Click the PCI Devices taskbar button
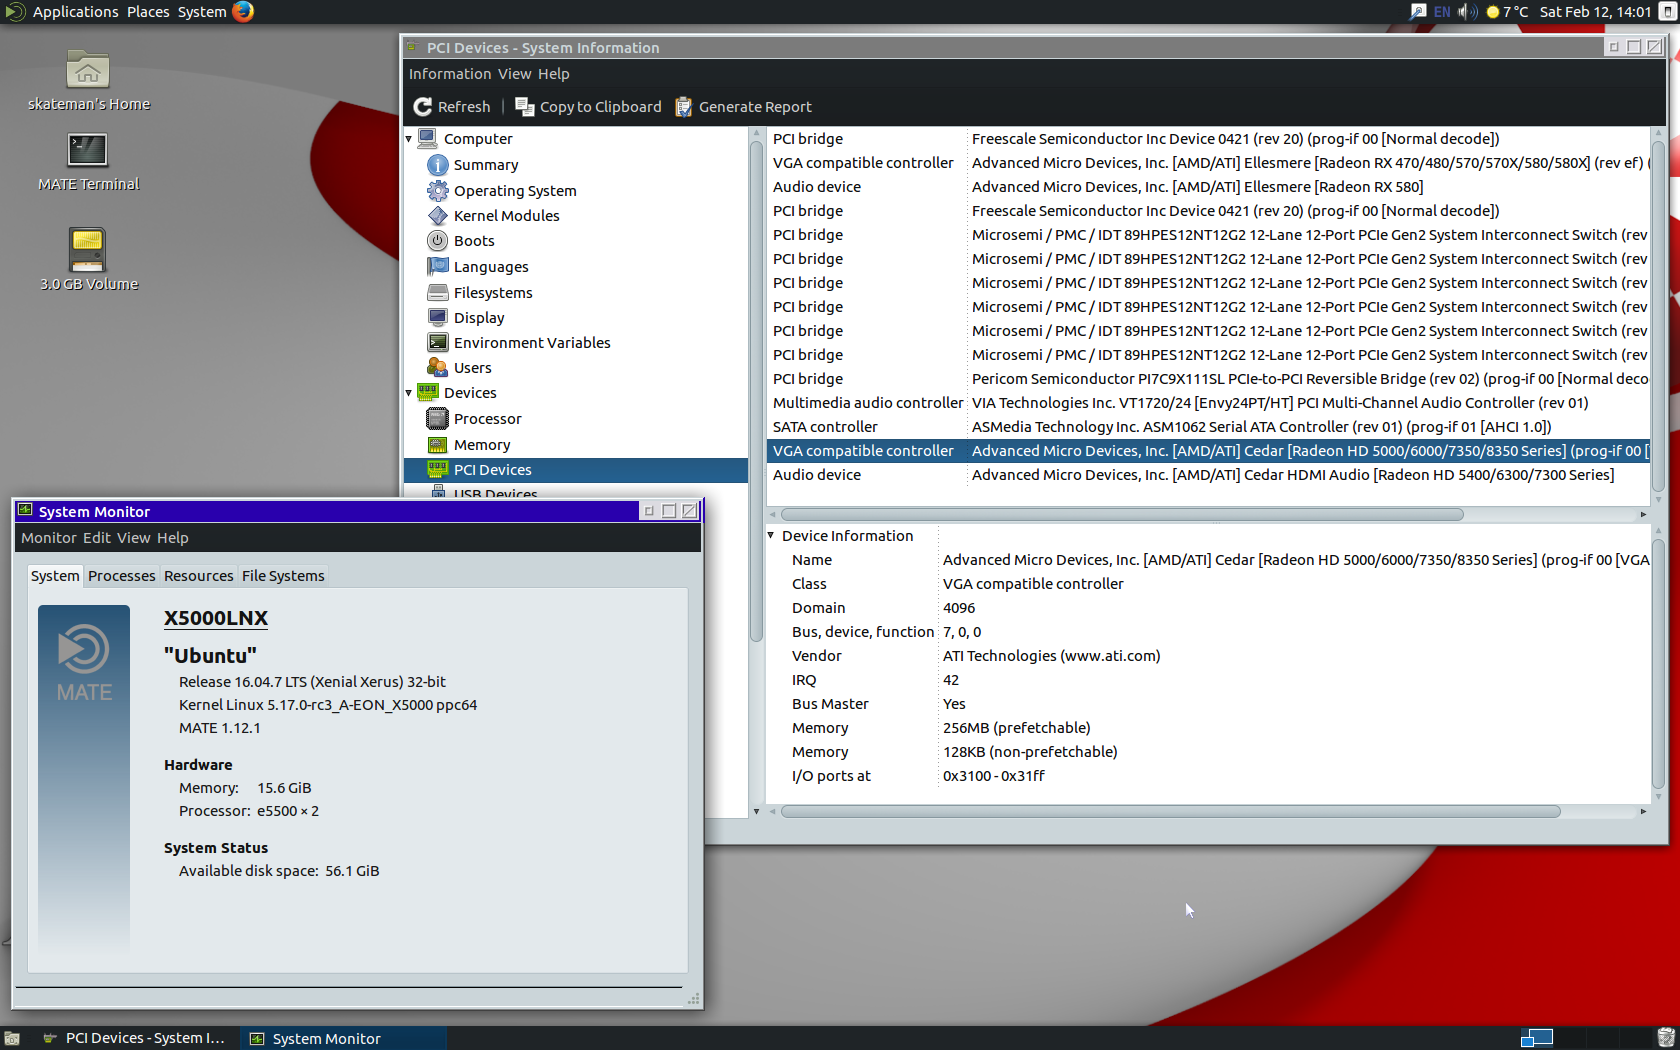Viewport: 1680px width, 1050px height. pos(134,1038)
